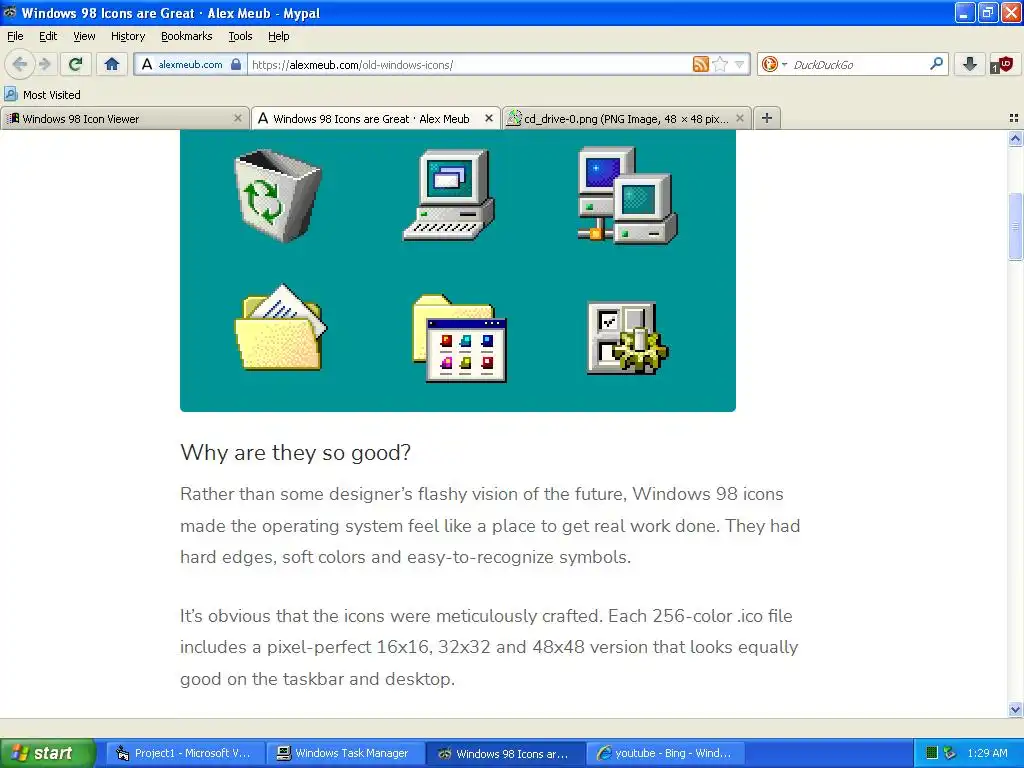Open a new tab with plus button
Viewport: 1024px width, 768px height.
point(767,118)
